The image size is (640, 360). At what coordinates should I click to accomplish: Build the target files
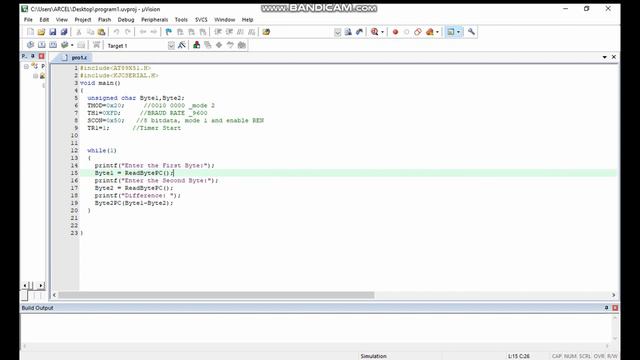pyautogui.click(x=42, y=45)
